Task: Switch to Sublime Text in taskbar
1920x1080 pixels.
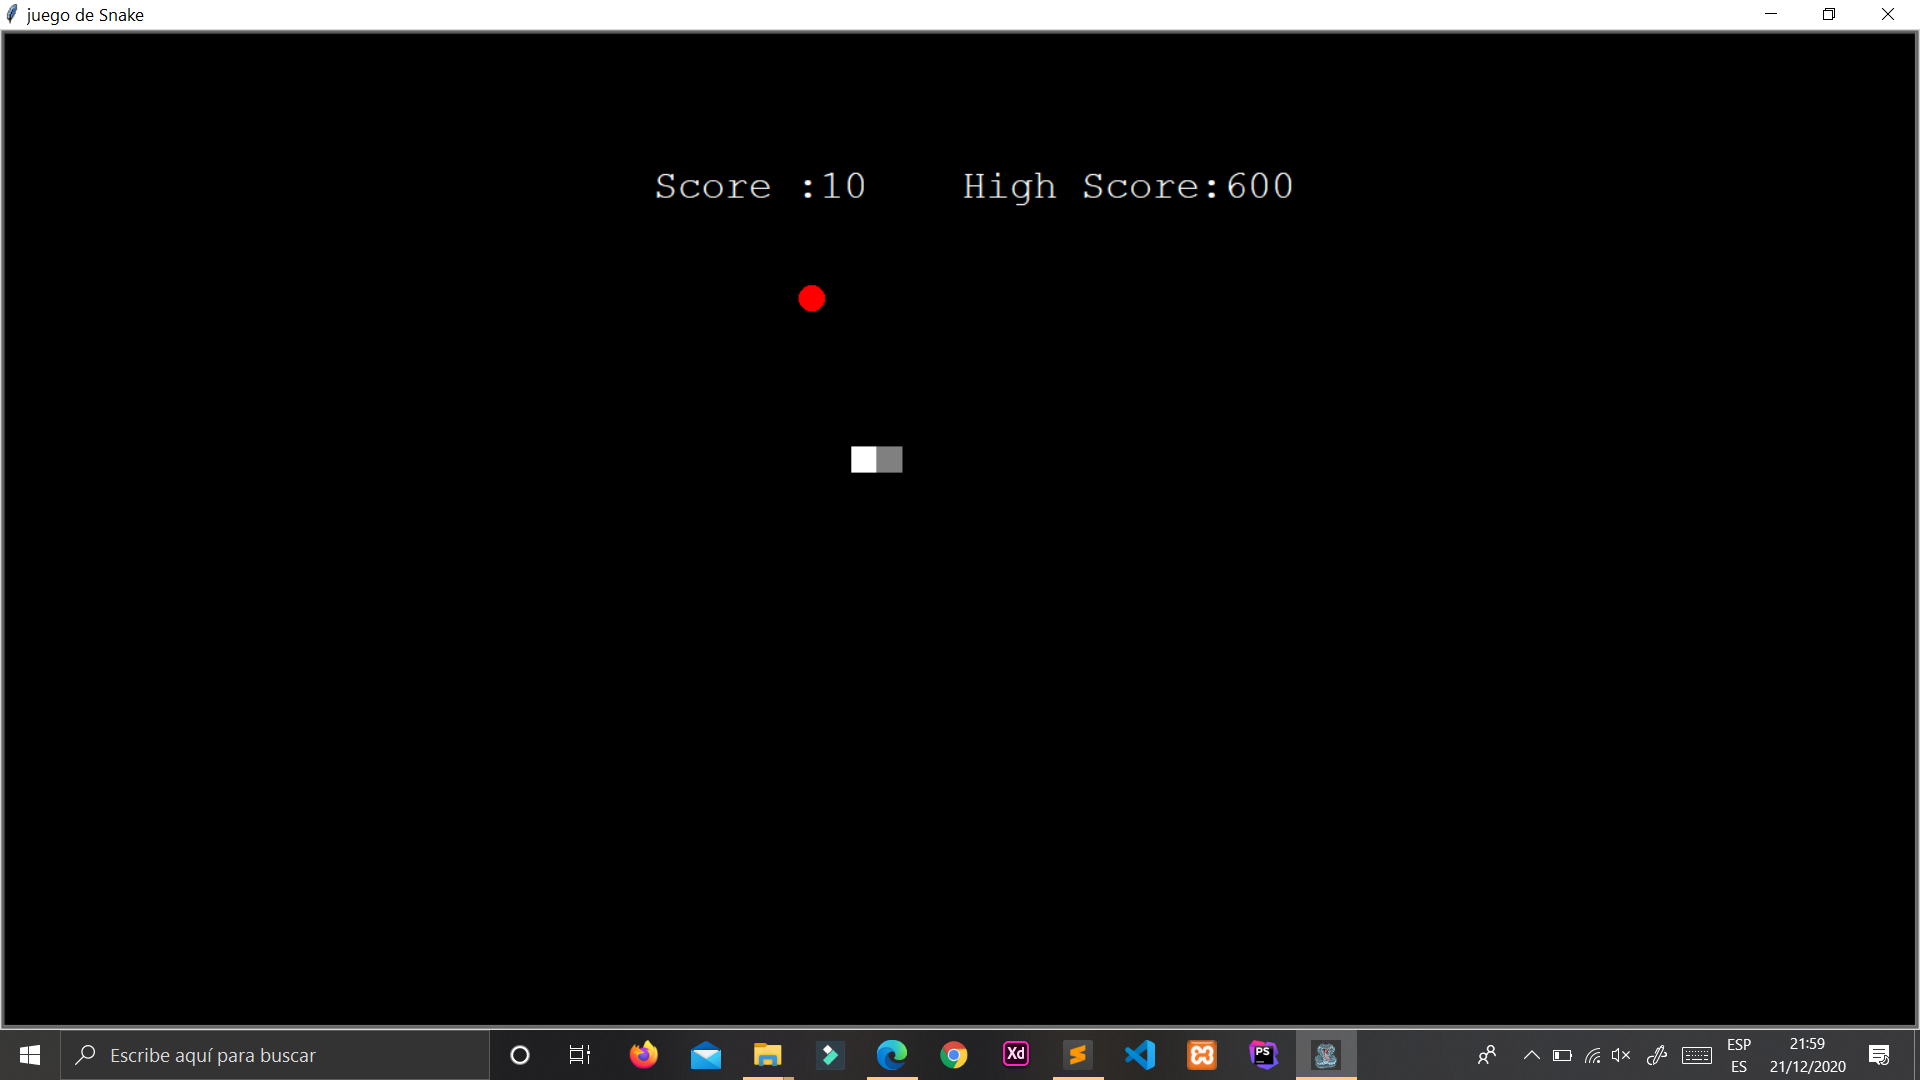Action: pyautogui.click(x=1077, y=1055)
